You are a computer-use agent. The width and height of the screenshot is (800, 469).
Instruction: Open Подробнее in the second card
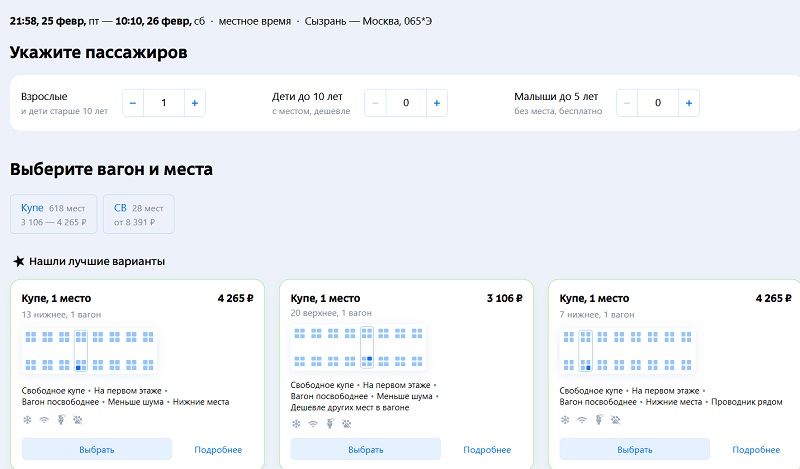tap(487, 450)
